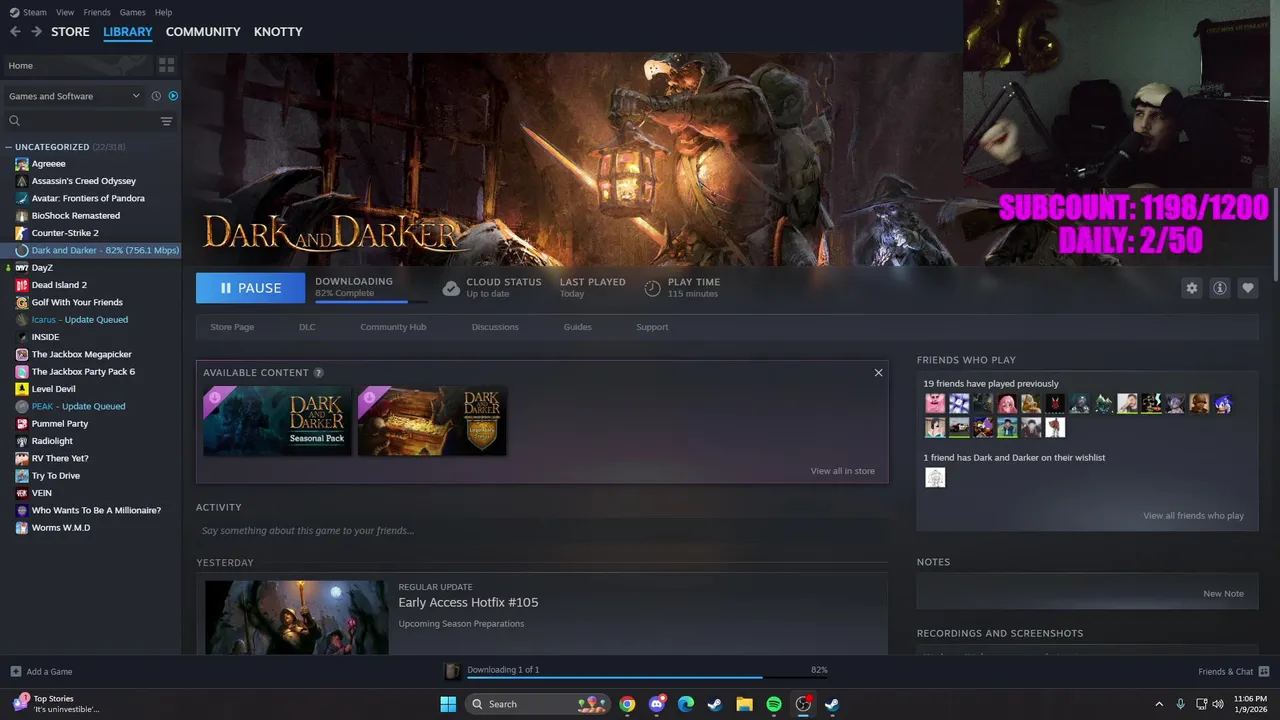Toggle the ready-to-play filter icon

[x=173, y=96]
